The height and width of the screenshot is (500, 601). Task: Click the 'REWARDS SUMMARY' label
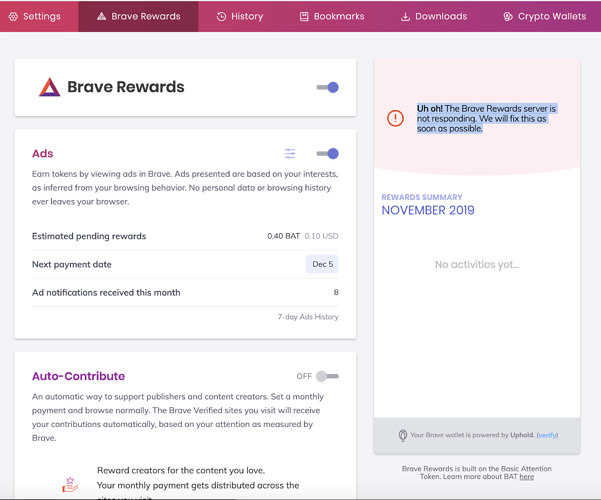(x=422, y=197)
